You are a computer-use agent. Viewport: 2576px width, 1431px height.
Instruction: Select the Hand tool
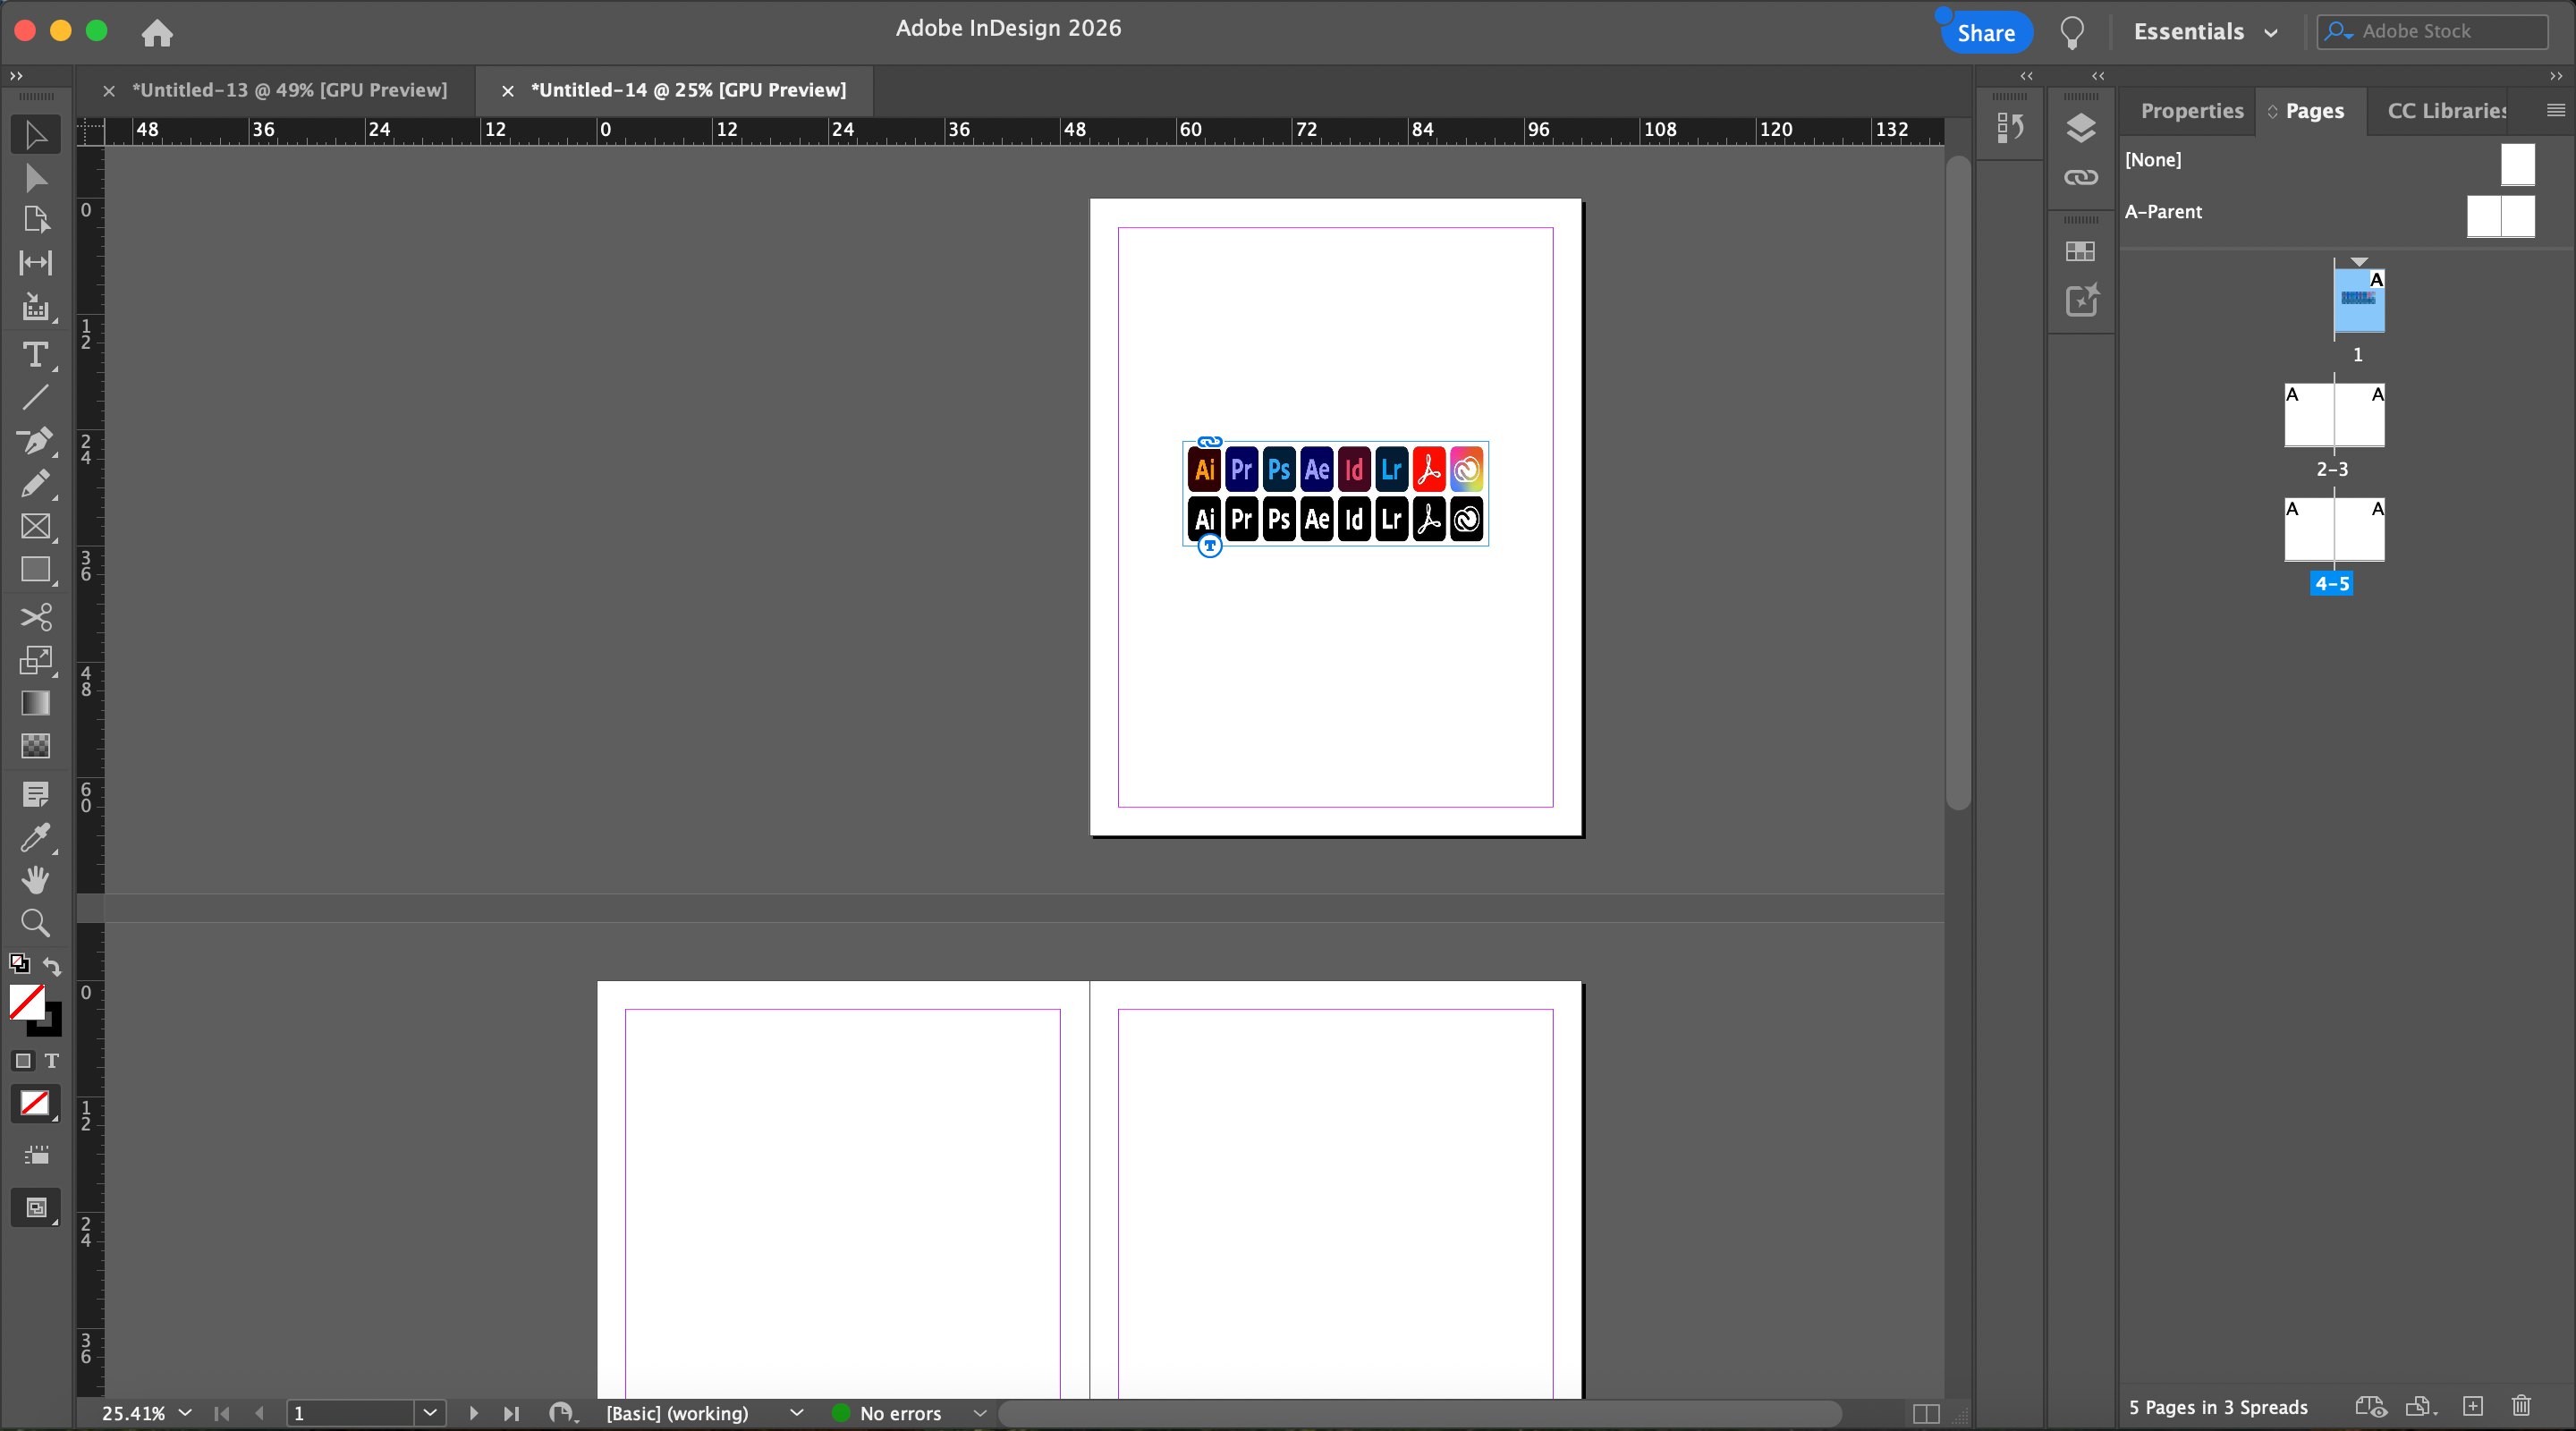[35, 880]
